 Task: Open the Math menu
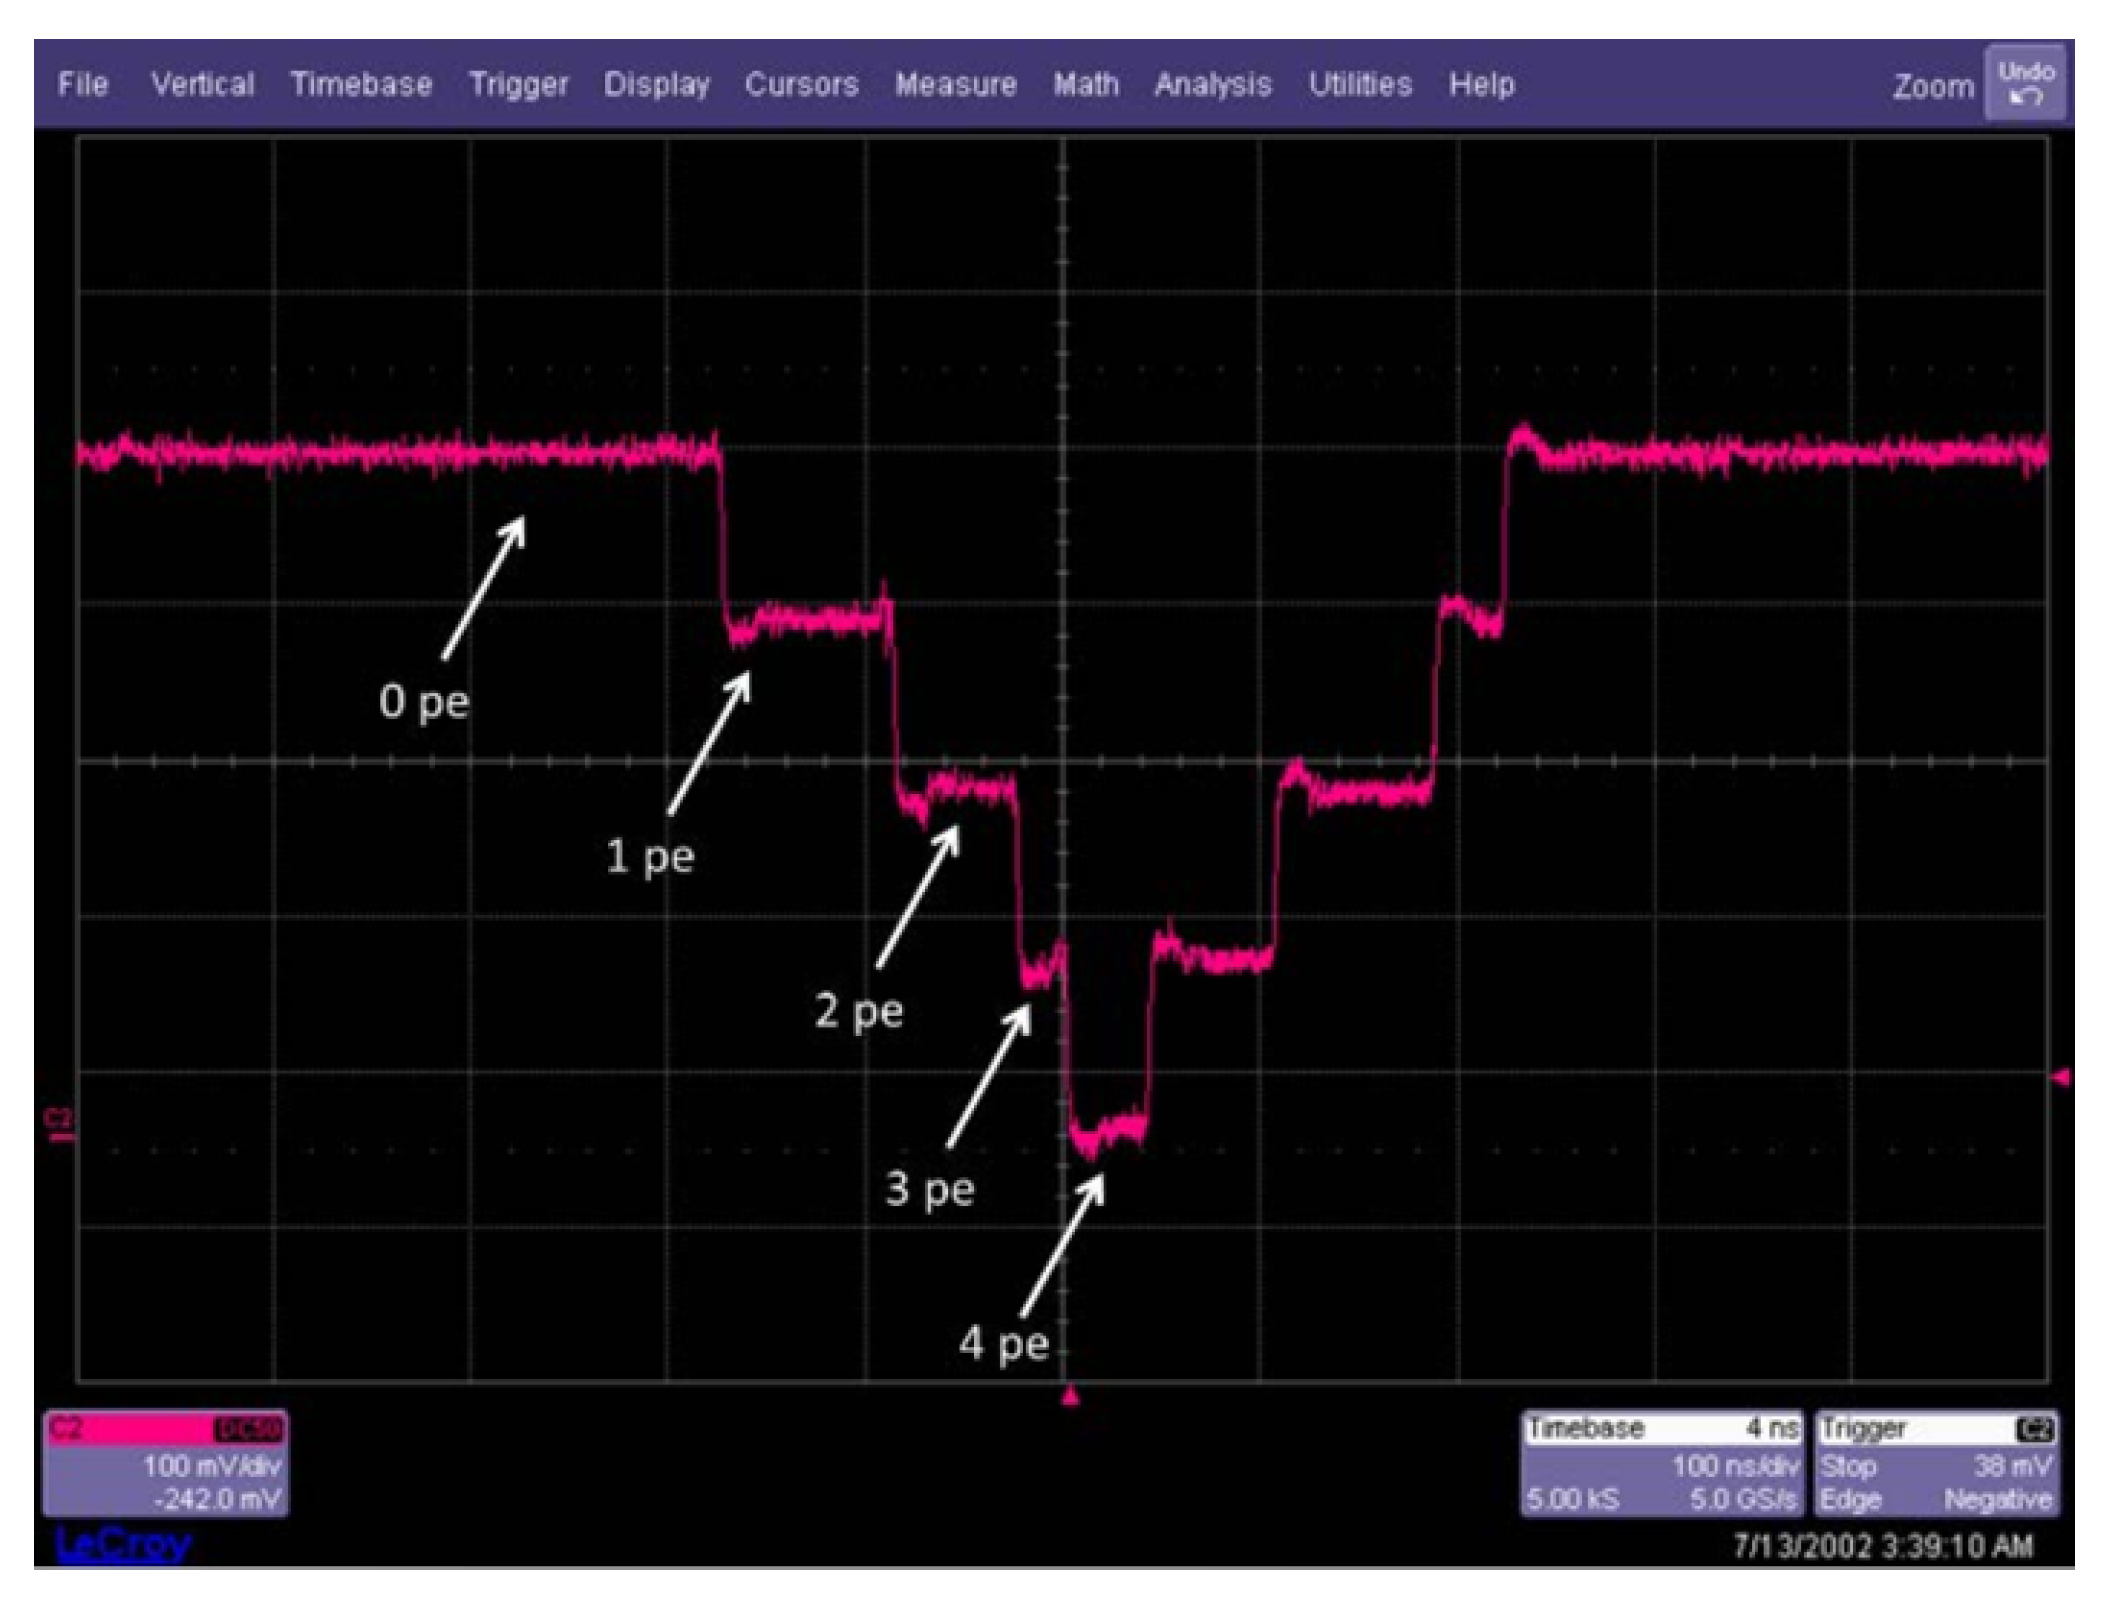pos(1086,84)
